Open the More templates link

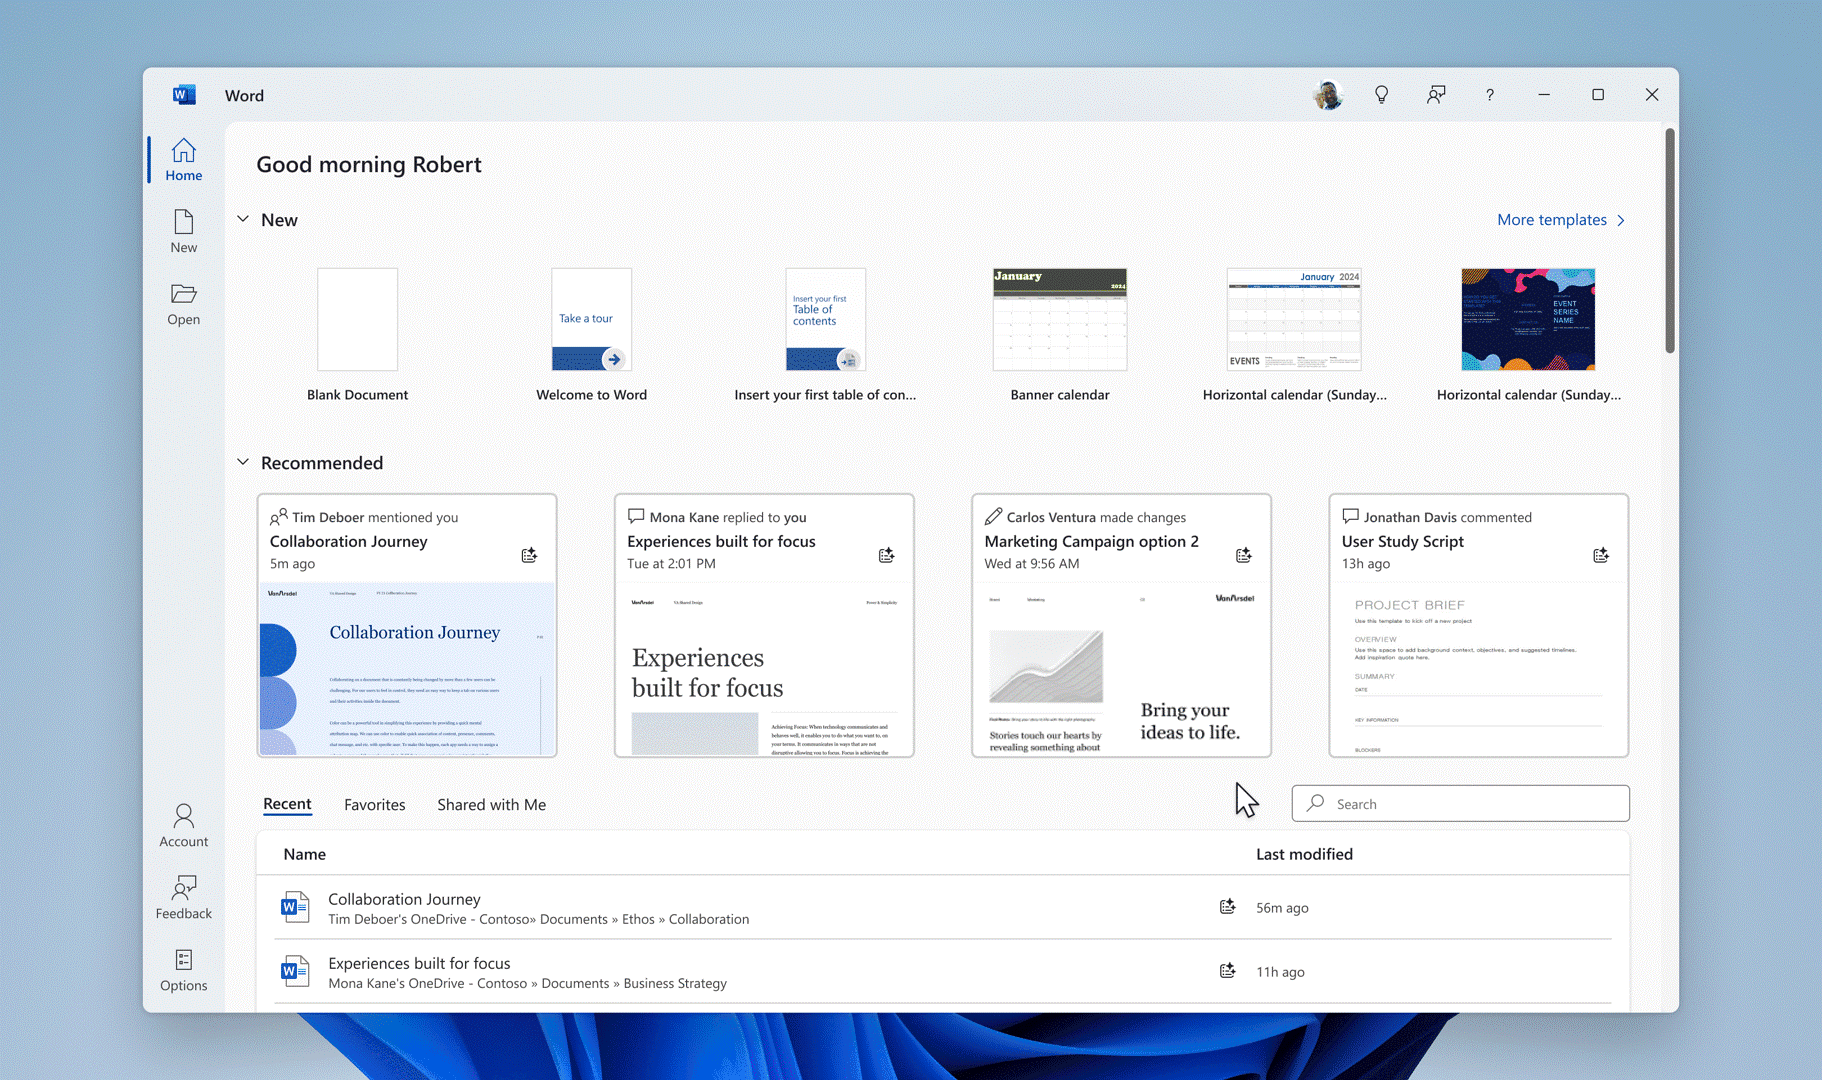point(1561,220)
